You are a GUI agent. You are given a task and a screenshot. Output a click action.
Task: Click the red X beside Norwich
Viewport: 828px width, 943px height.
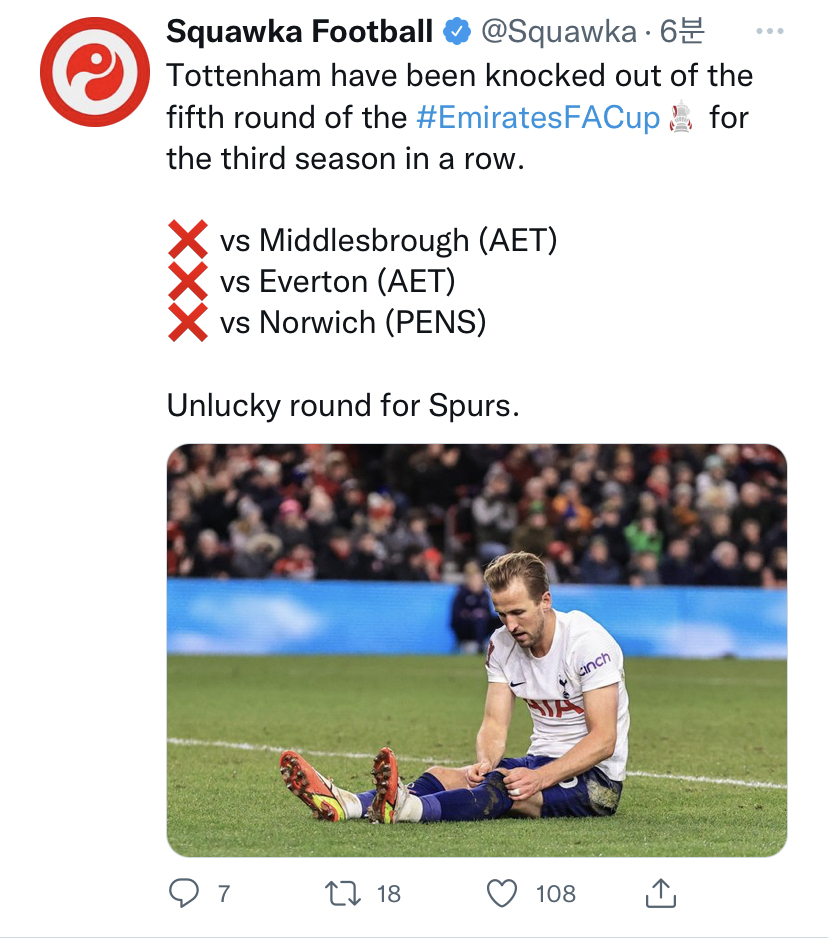pyautogui.click(x=188, y=322)
